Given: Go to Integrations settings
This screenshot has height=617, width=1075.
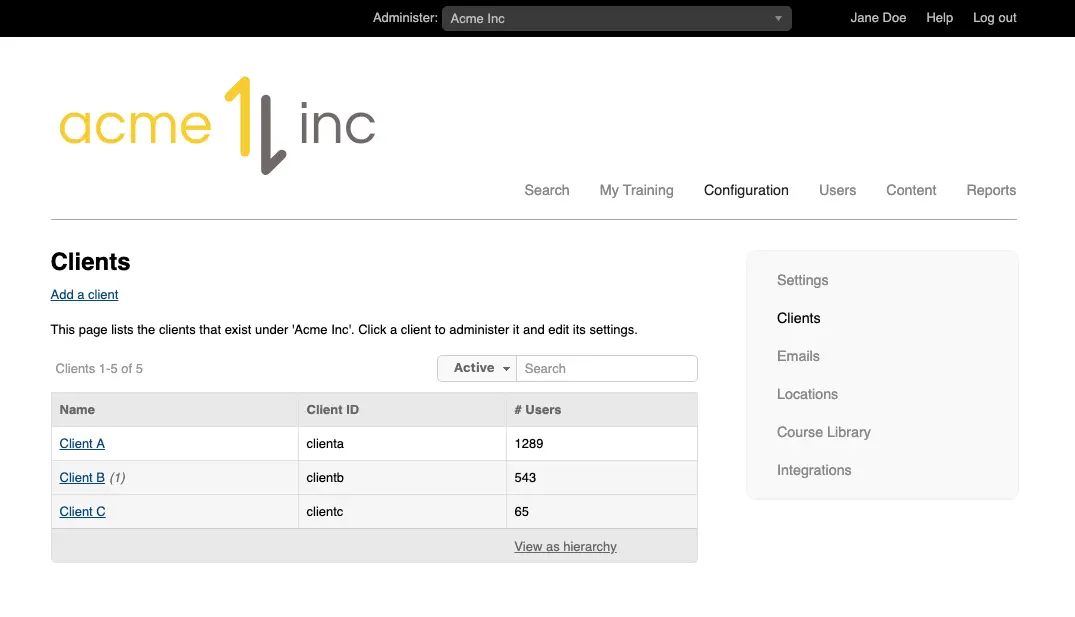Looking at the screenshot, I should click(814, 470).
